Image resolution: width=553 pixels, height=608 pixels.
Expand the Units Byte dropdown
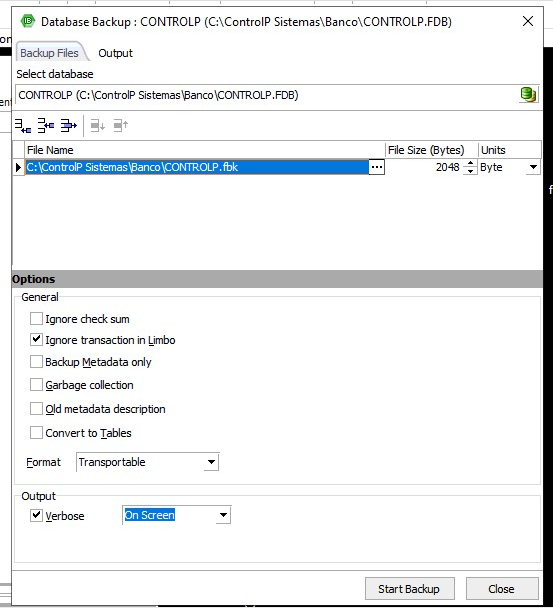pos(533,167)
